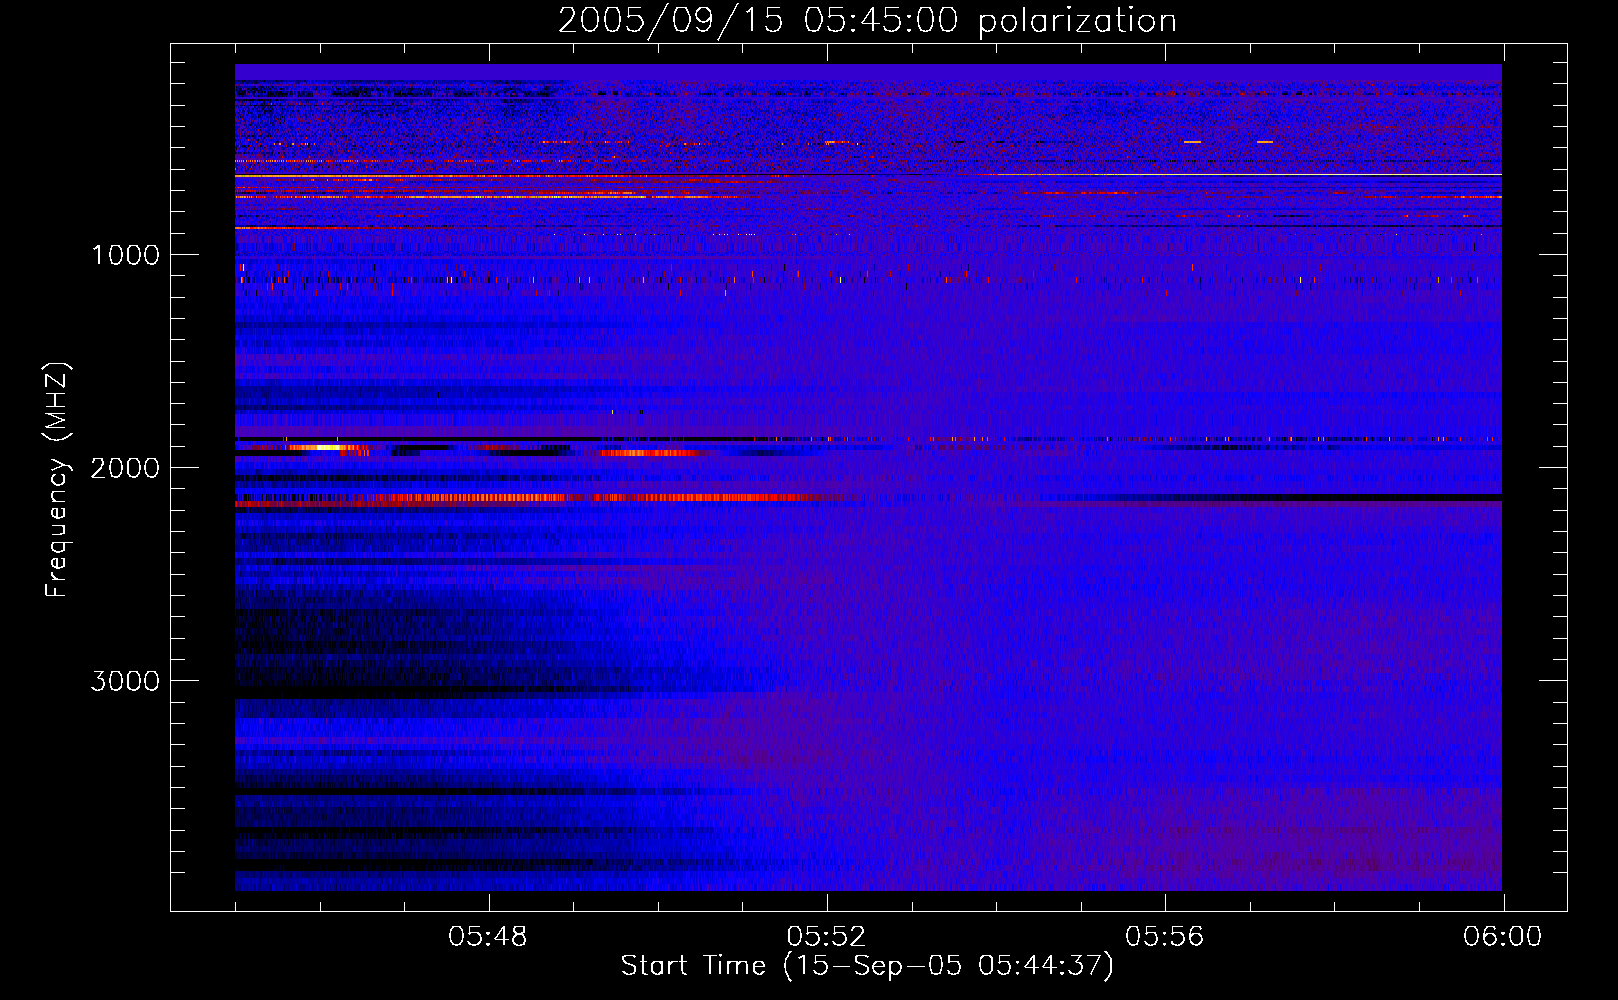Click the 06:00 time tick label
Screen dimensions: 1618x1000
[x=1502, y=937]
